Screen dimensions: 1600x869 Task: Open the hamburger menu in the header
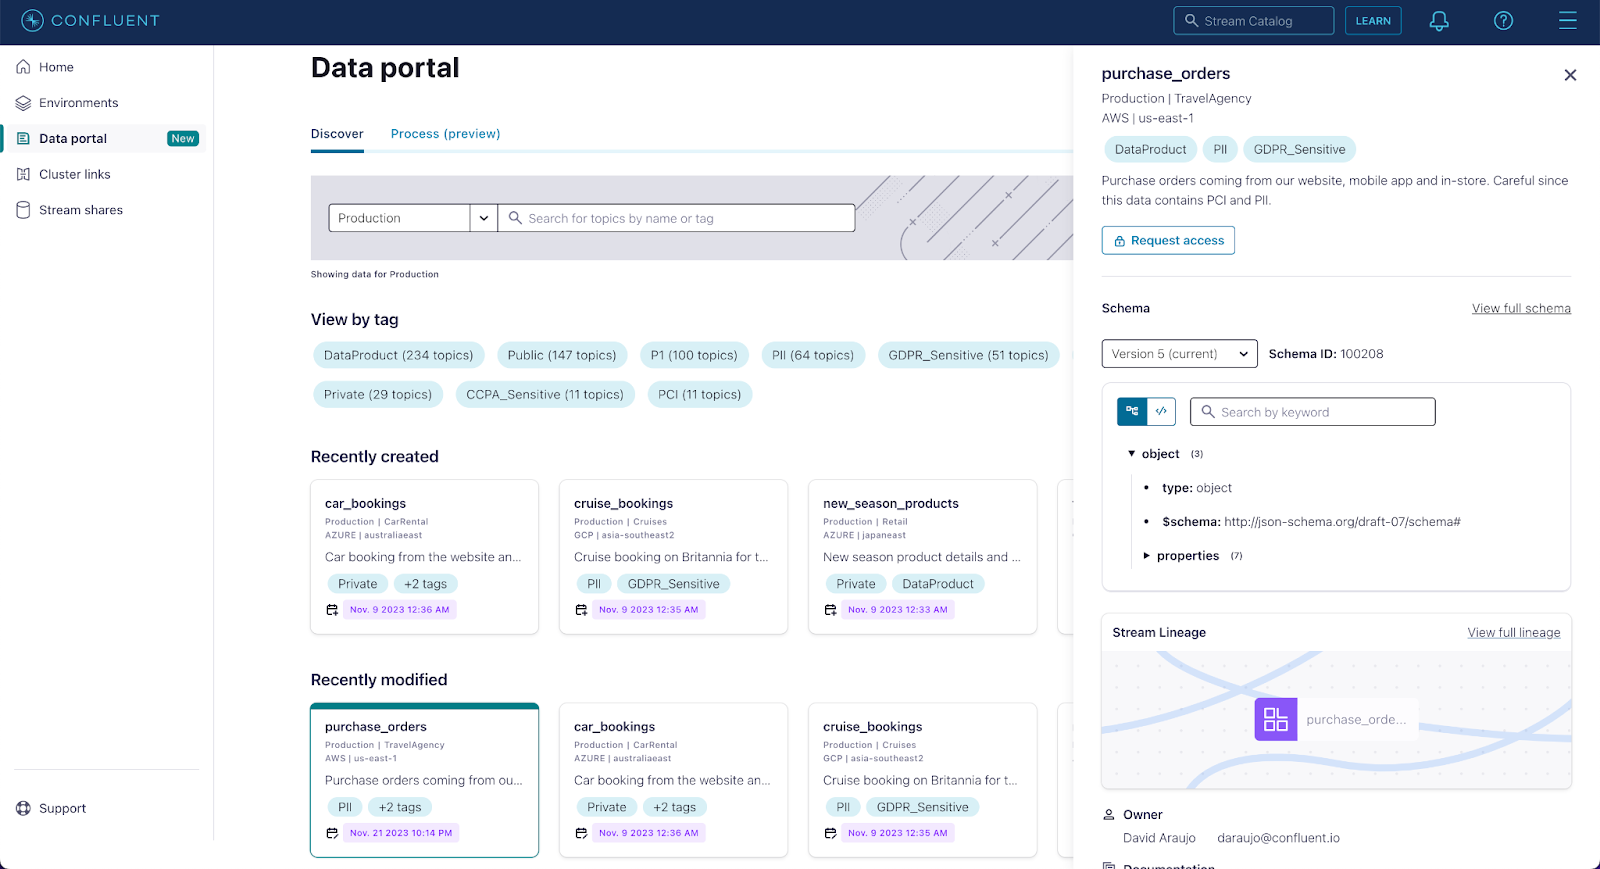point(1568,21)
